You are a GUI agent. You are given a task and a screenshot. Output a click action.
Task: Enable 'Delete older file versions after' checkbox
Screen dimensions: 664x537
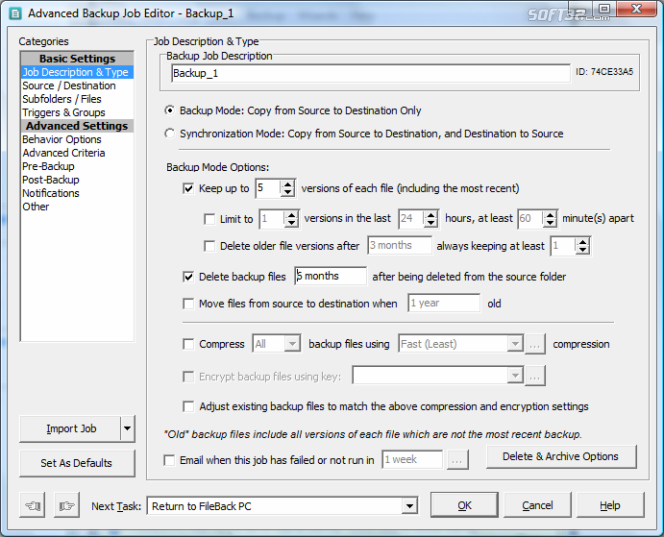209,246
